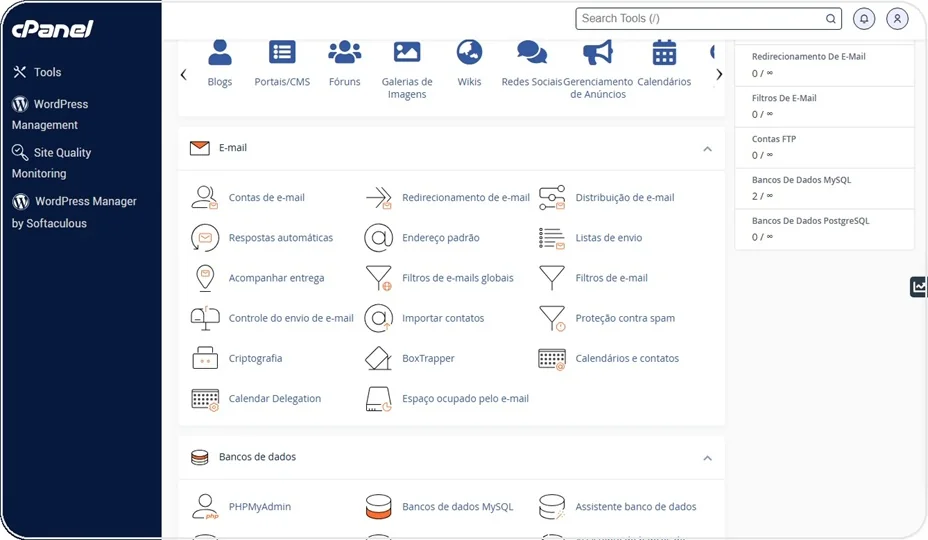Click the Bancos de dados MySQL icon
The image size is (928, 540).
(379, 506)
